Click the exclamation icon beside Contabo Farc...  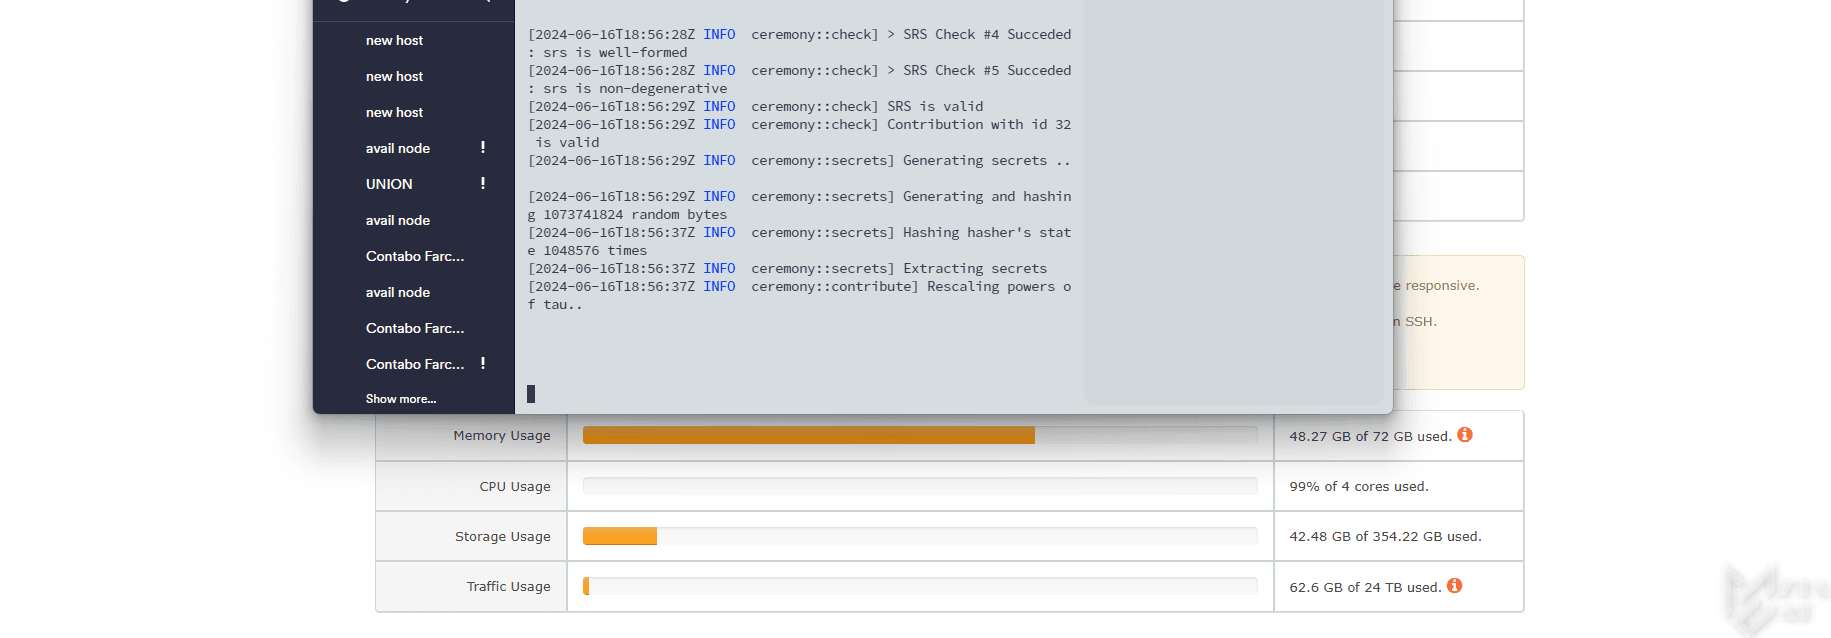[483, 364]
